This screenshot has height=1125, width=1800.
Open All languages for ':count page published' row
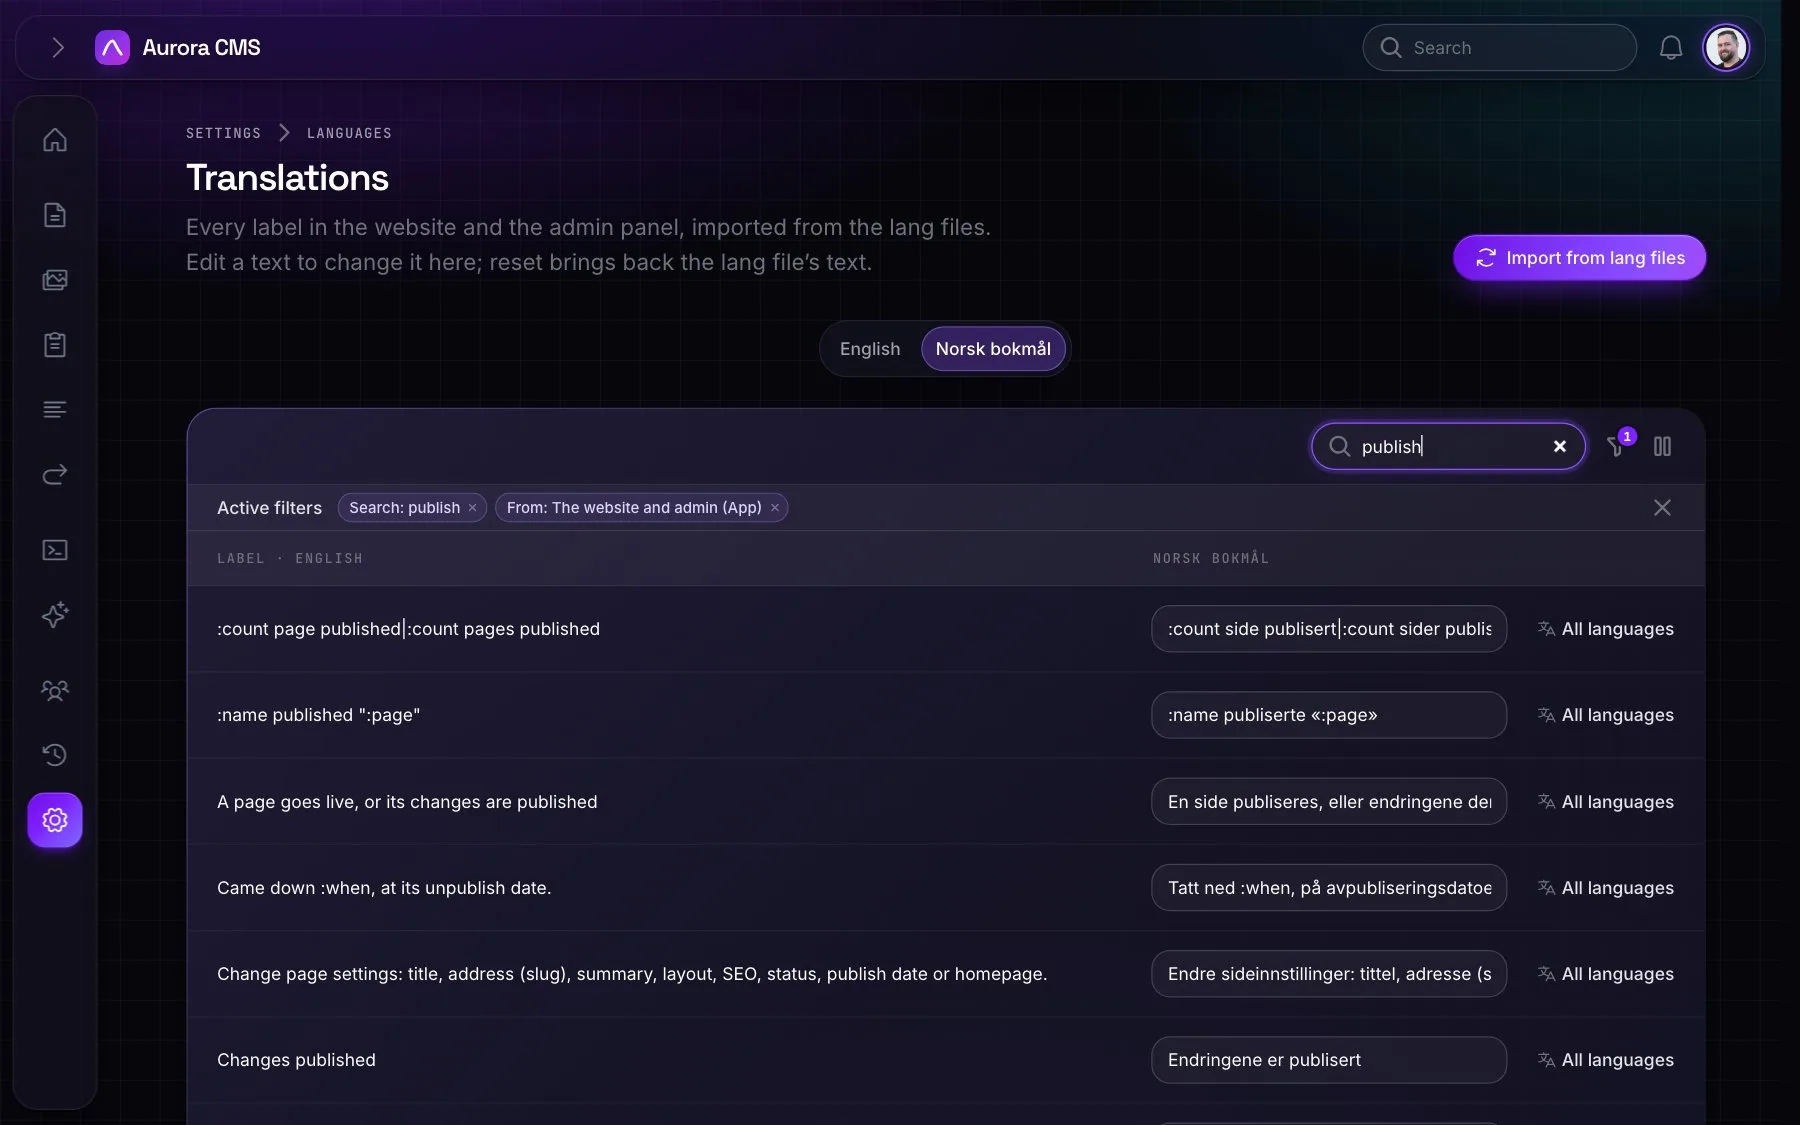pos(1605,629)
